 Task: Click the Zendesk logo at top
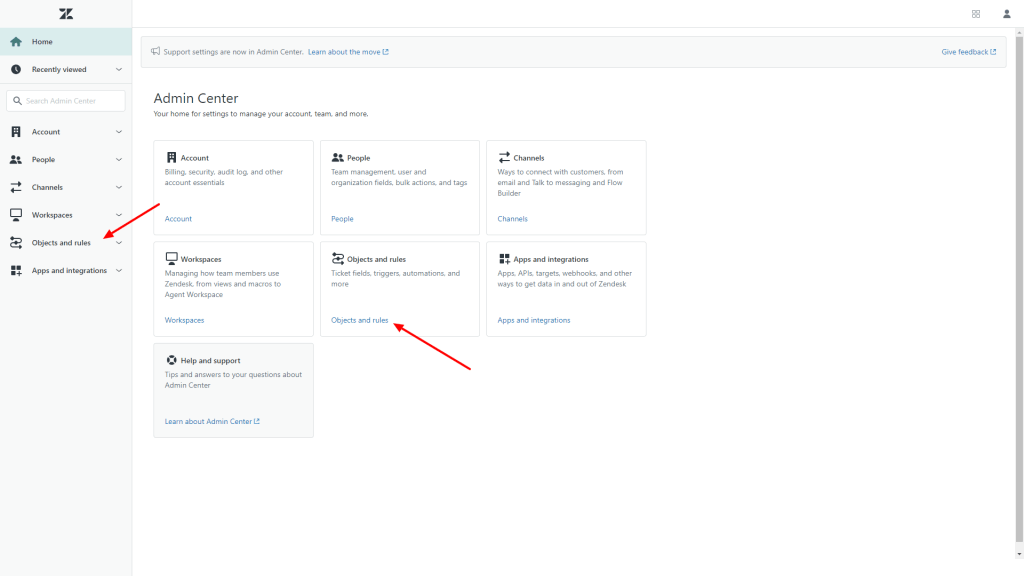point(66,14)
